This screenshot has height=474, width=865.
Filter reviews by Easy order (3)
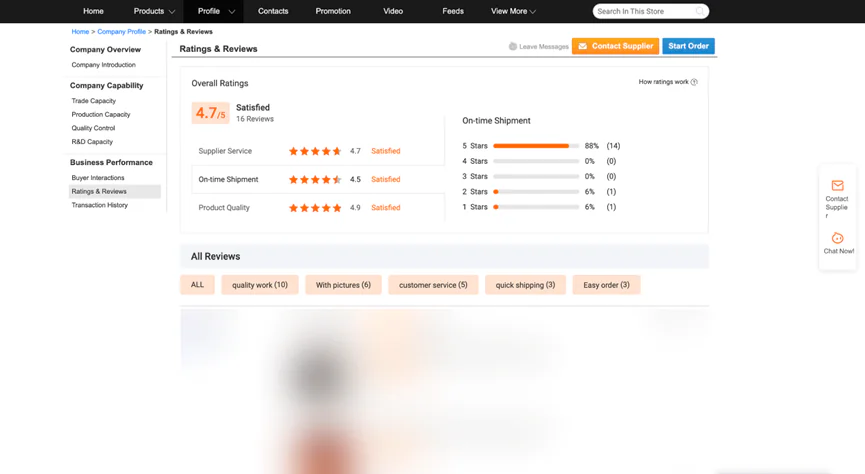click(x=606, y=285)
